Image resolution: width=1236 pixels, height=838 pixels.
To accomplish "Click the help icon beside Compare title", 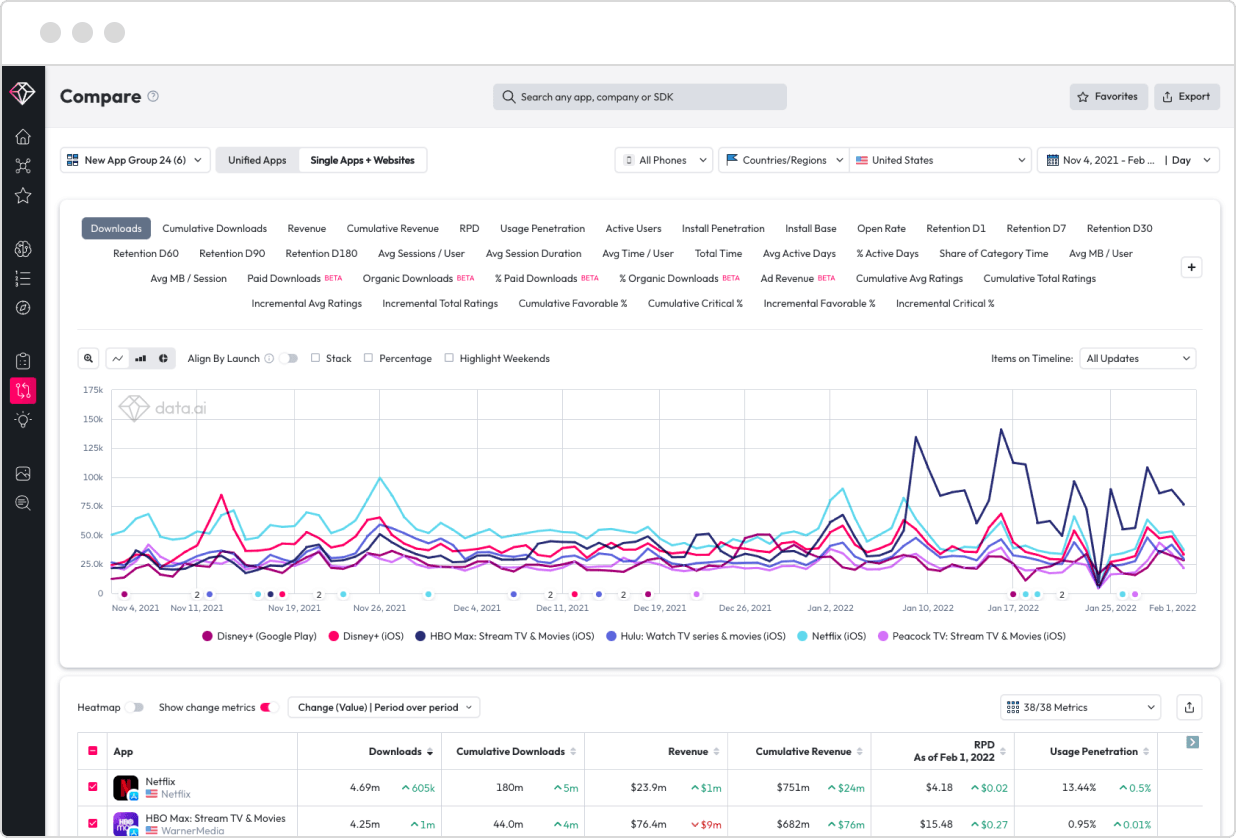I will pos(153,97).
